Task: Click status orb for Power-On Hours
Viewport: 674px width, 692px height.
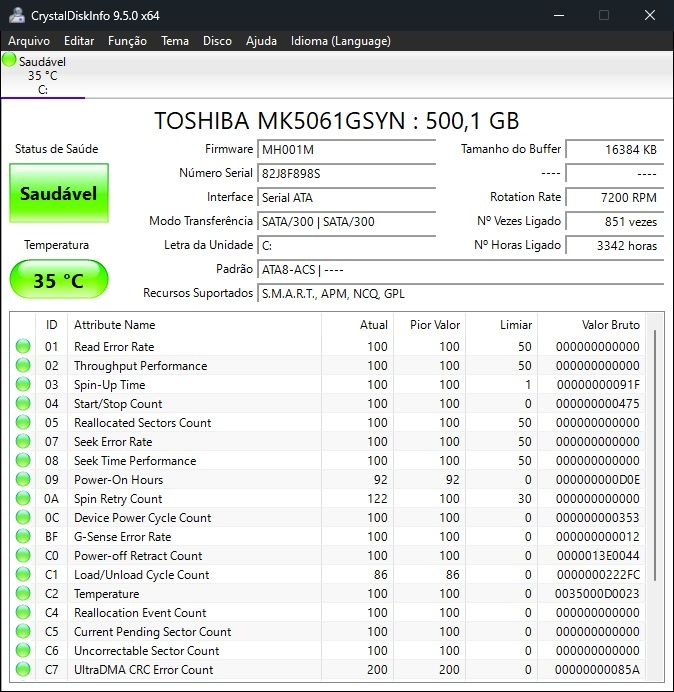Action: click(x=23, y=479)
